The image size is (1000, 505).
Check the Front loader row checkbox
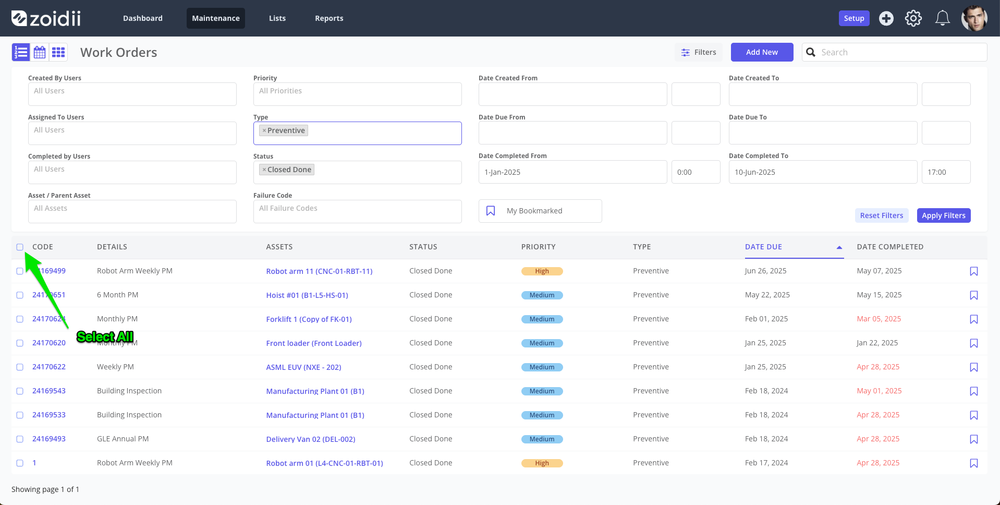20,343
